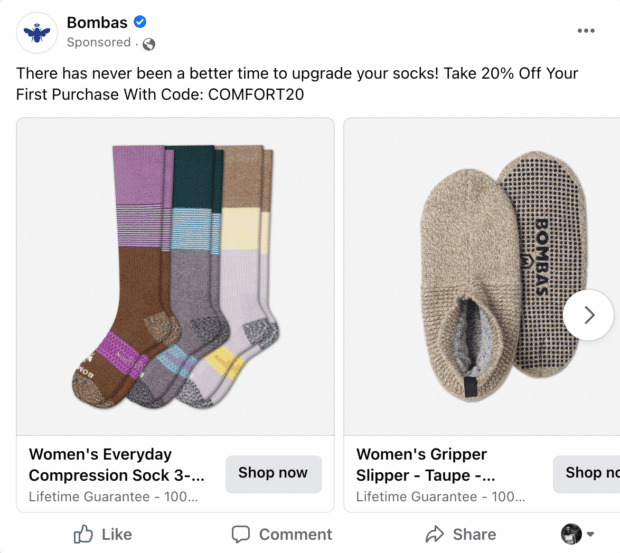Click the Share arrow icon
The width and height of the screenshot is (620, 553).
[x=434, y=534]
